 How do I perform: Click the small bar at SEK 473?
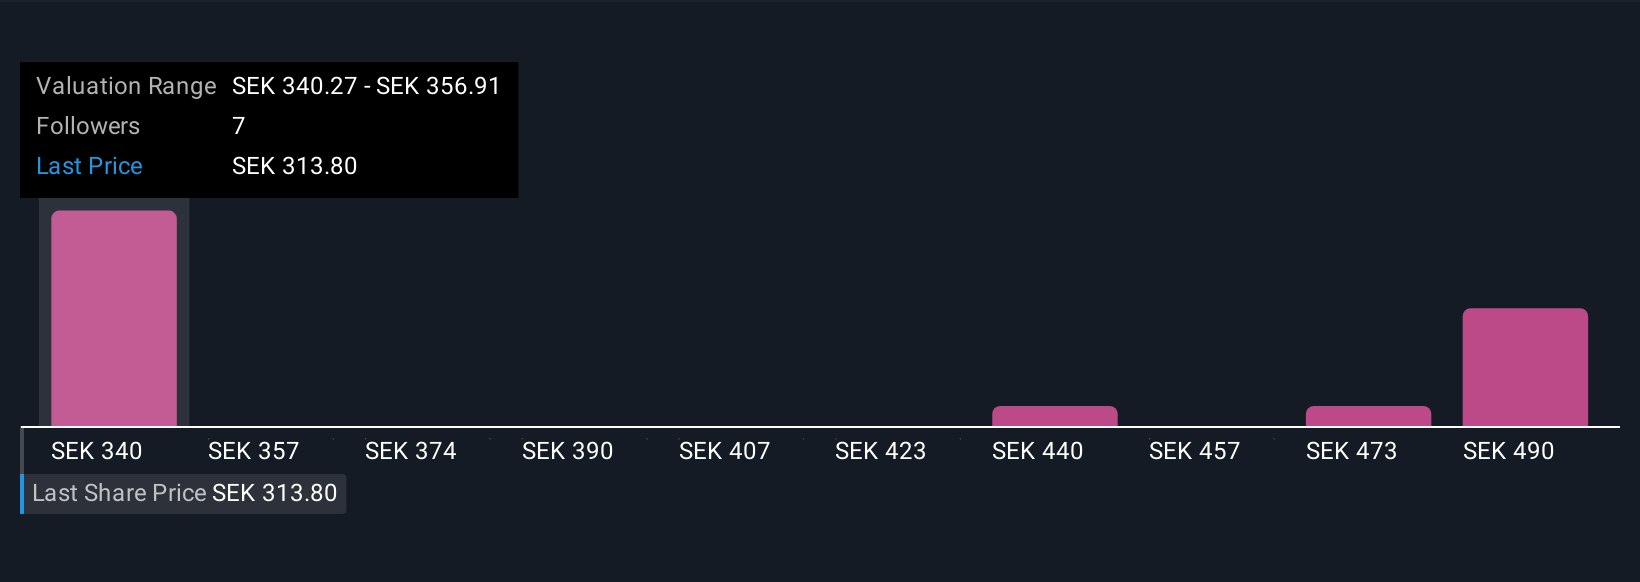coord(1368,416)
